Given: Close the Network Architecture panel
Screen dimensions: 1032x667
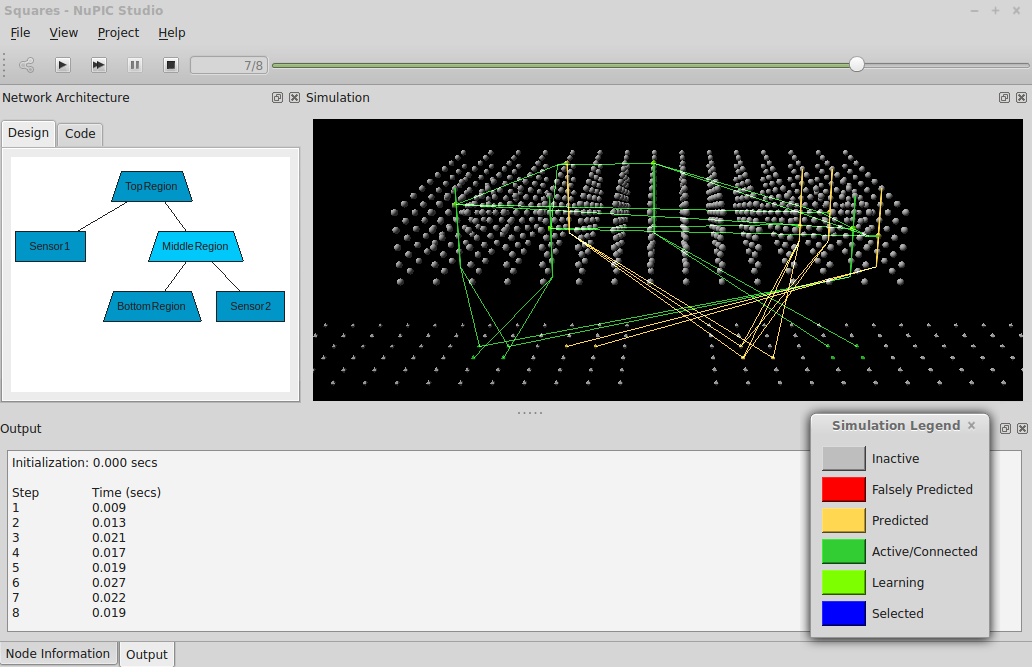Looking at the screenshot, I should 294,98.
